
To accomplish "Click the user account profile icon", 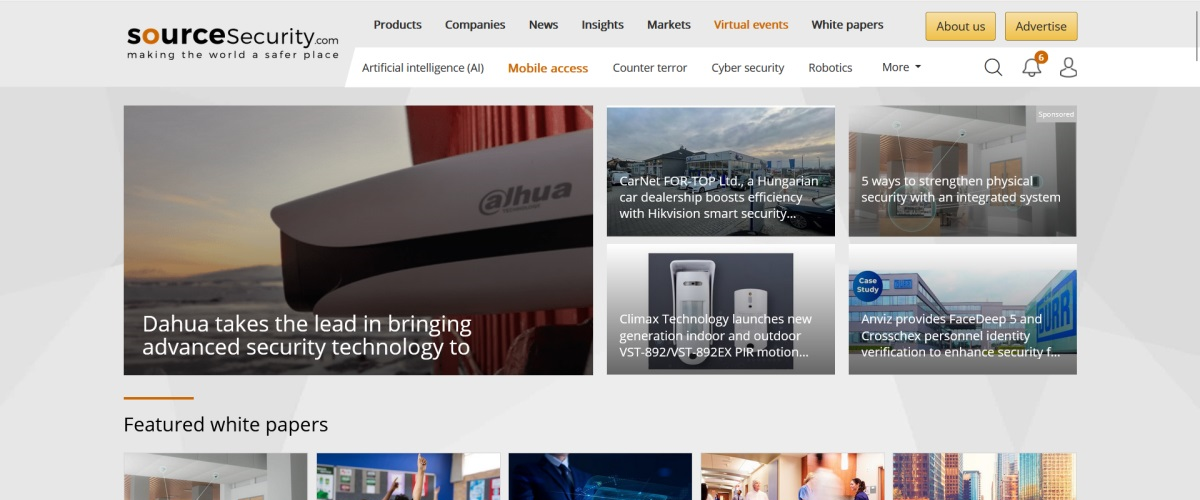I will 1068,67.
